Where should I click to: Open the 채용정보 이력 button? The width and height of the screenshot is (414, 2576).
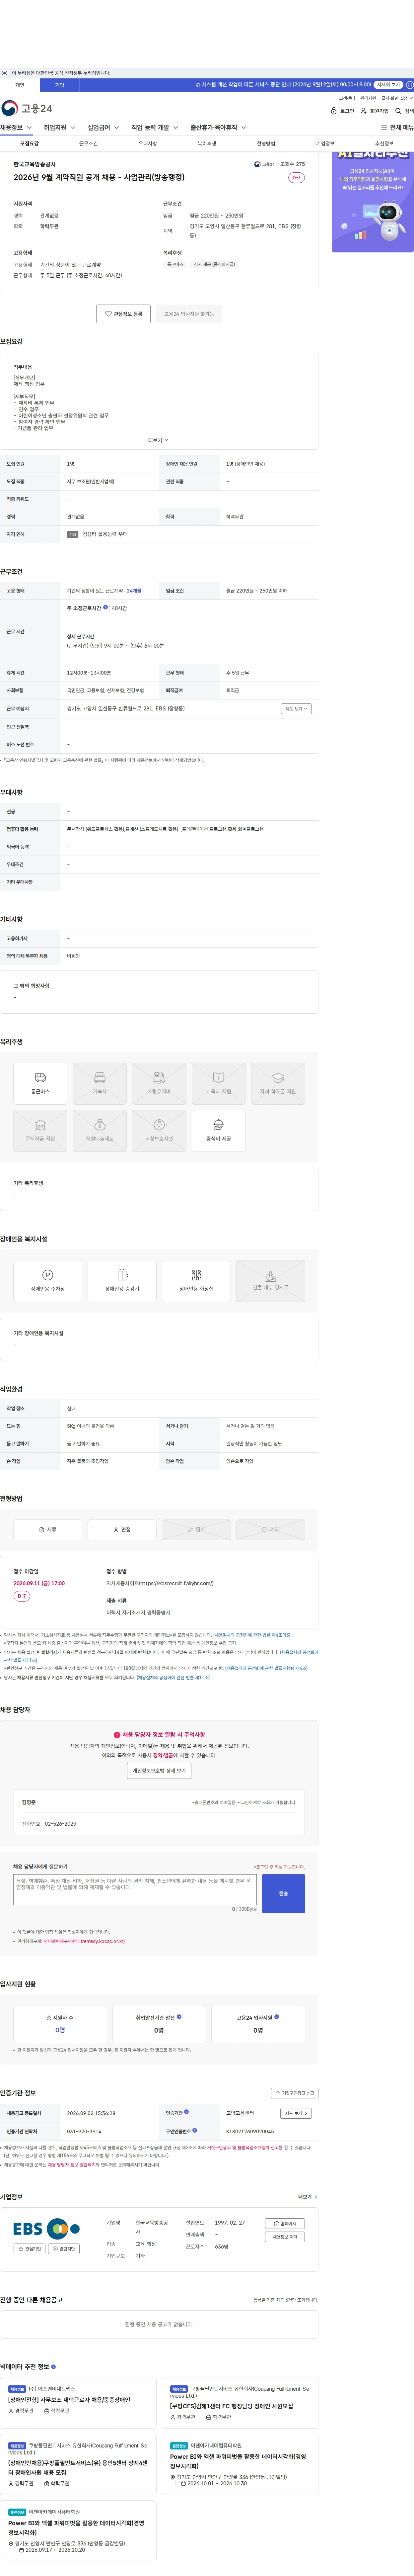285,2237
